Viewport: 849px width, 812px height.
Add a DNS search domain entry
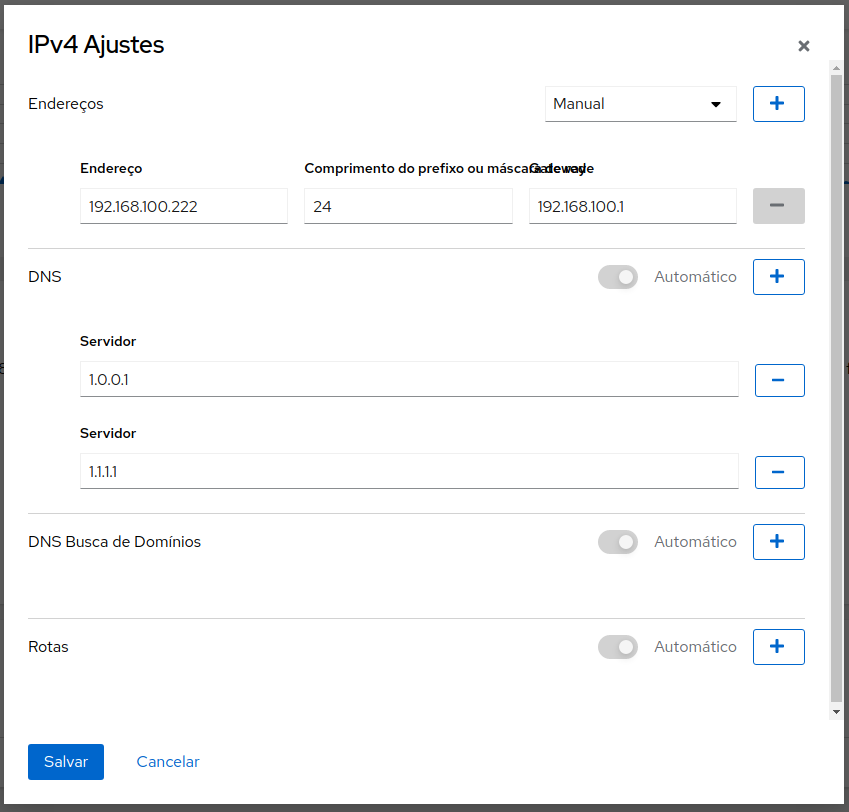pyautogui.click(x=778, y=541)
